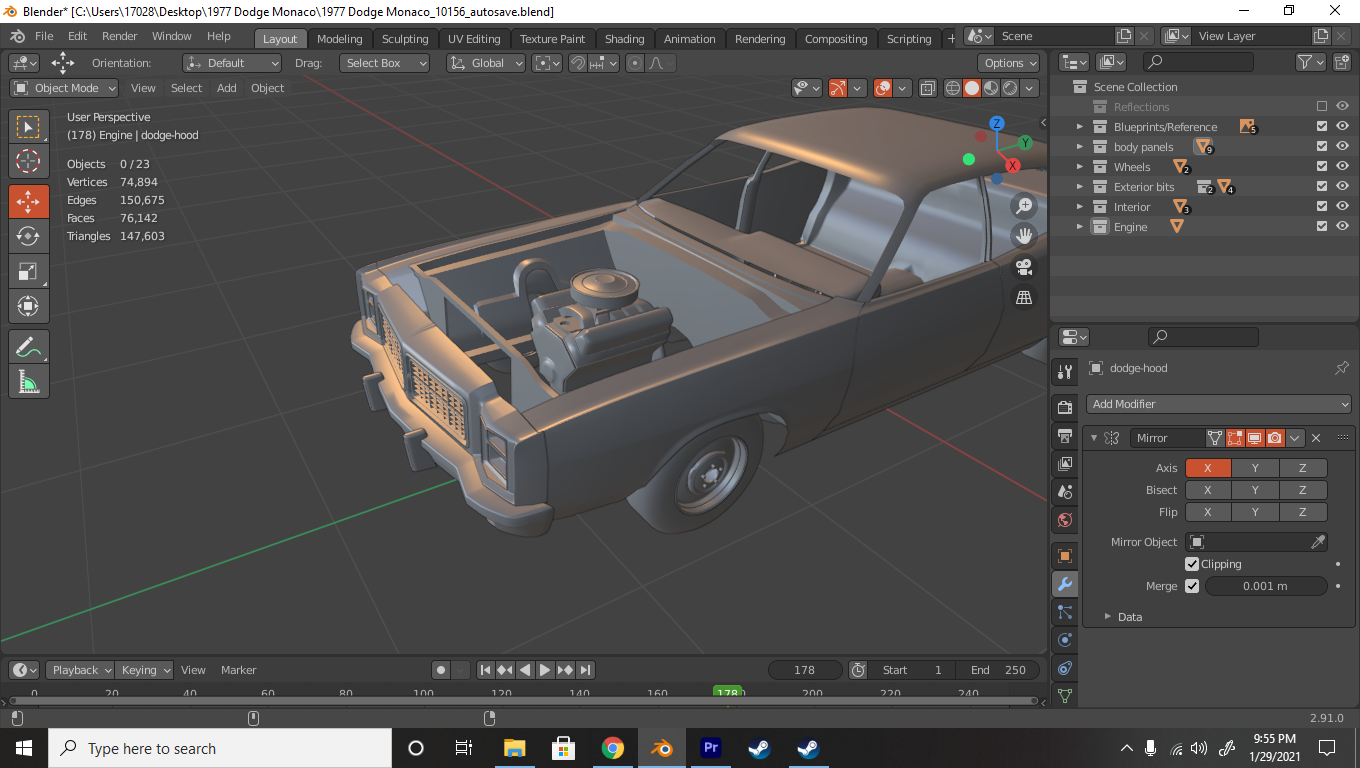Play the animation forward
This screenshot has width=1360, height=768.
pos(545,670)
